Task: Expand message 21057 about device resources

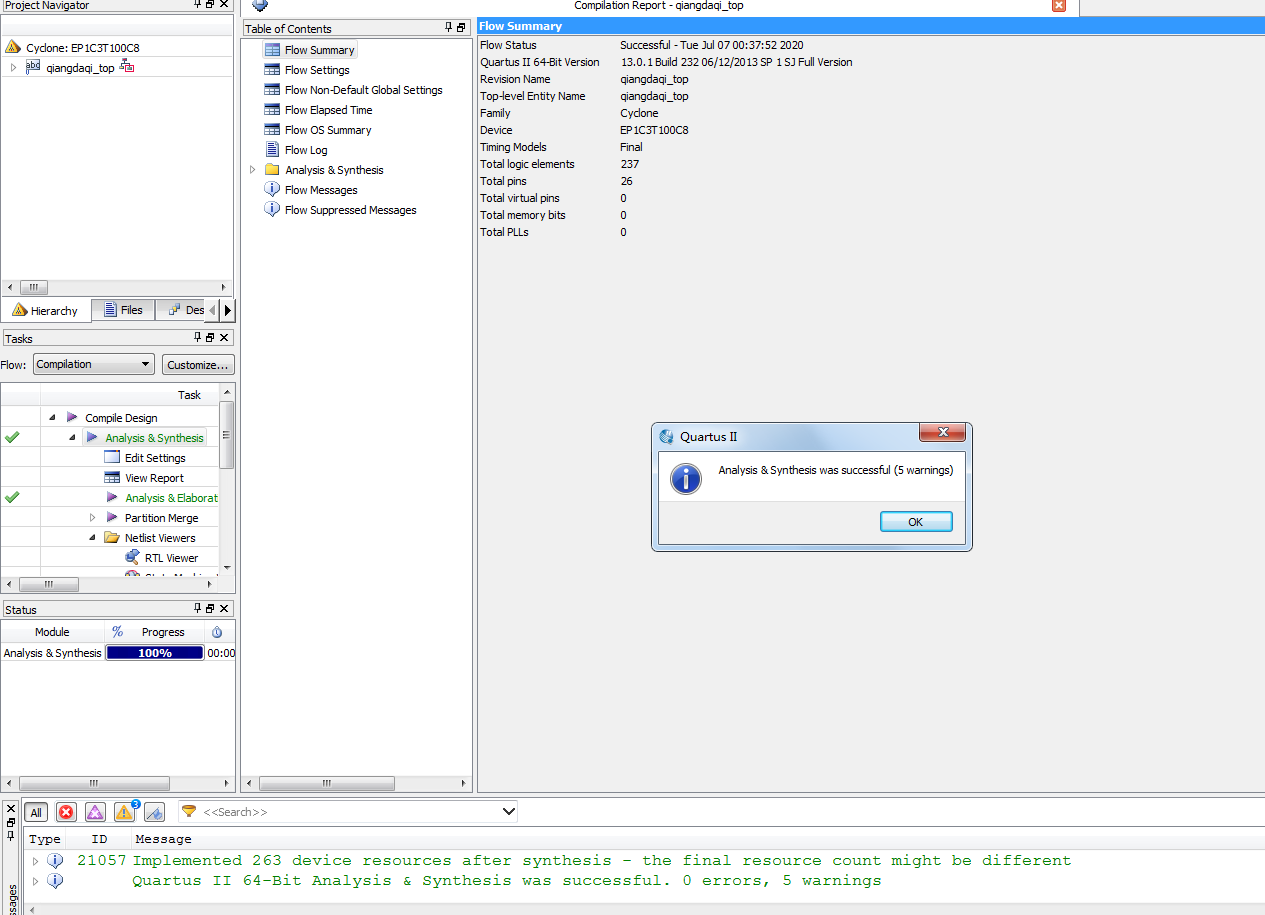Action: pyautogui.click(x=36, y=860)
